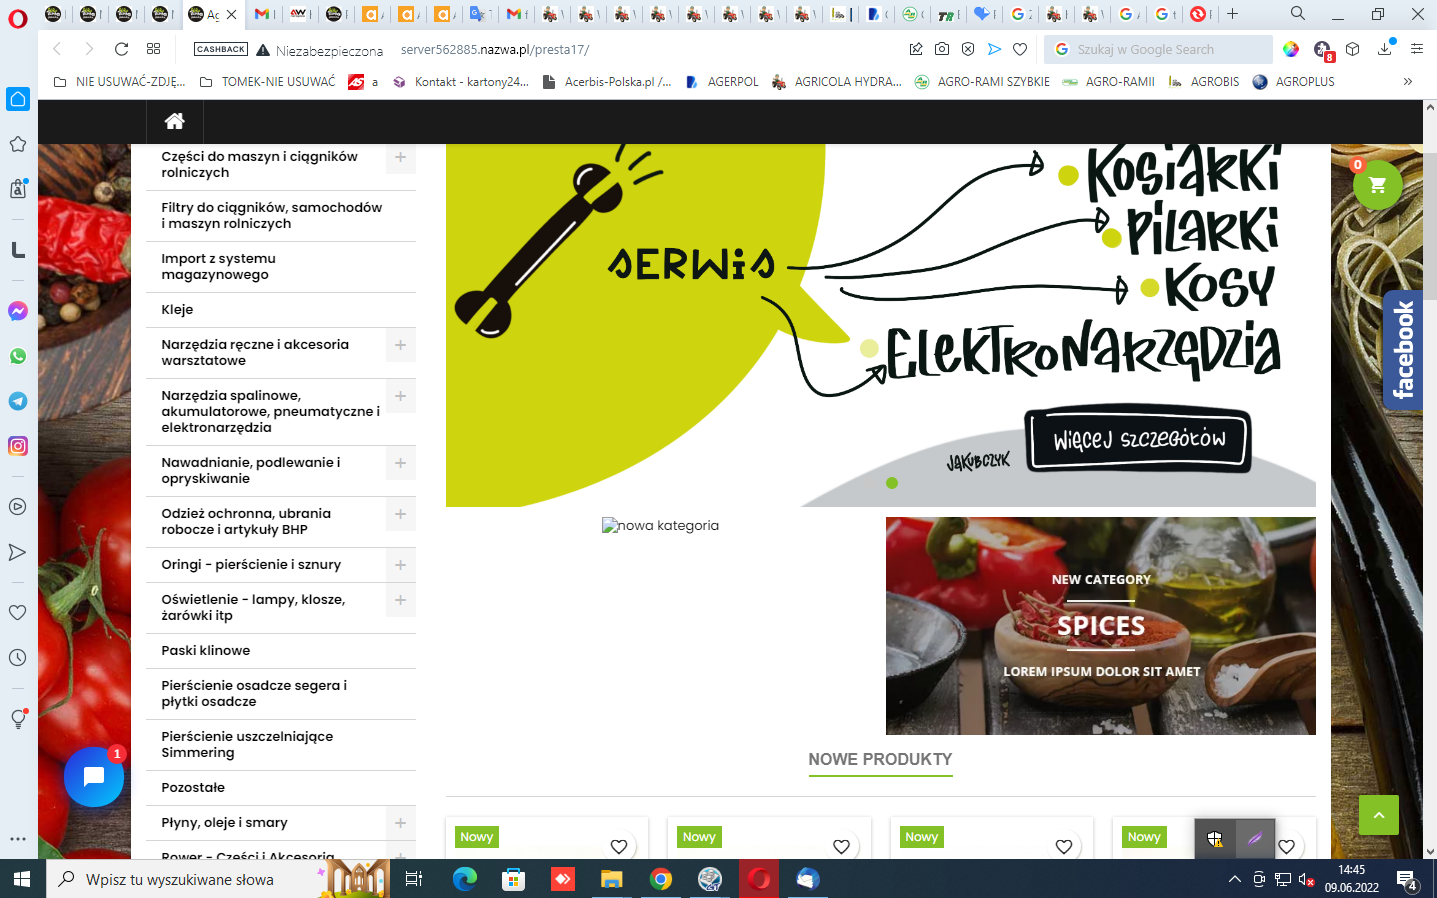This screenshot has width=1437, height=898.
Task: Open the facebook side tab
Action: (x=1403, y=350)
